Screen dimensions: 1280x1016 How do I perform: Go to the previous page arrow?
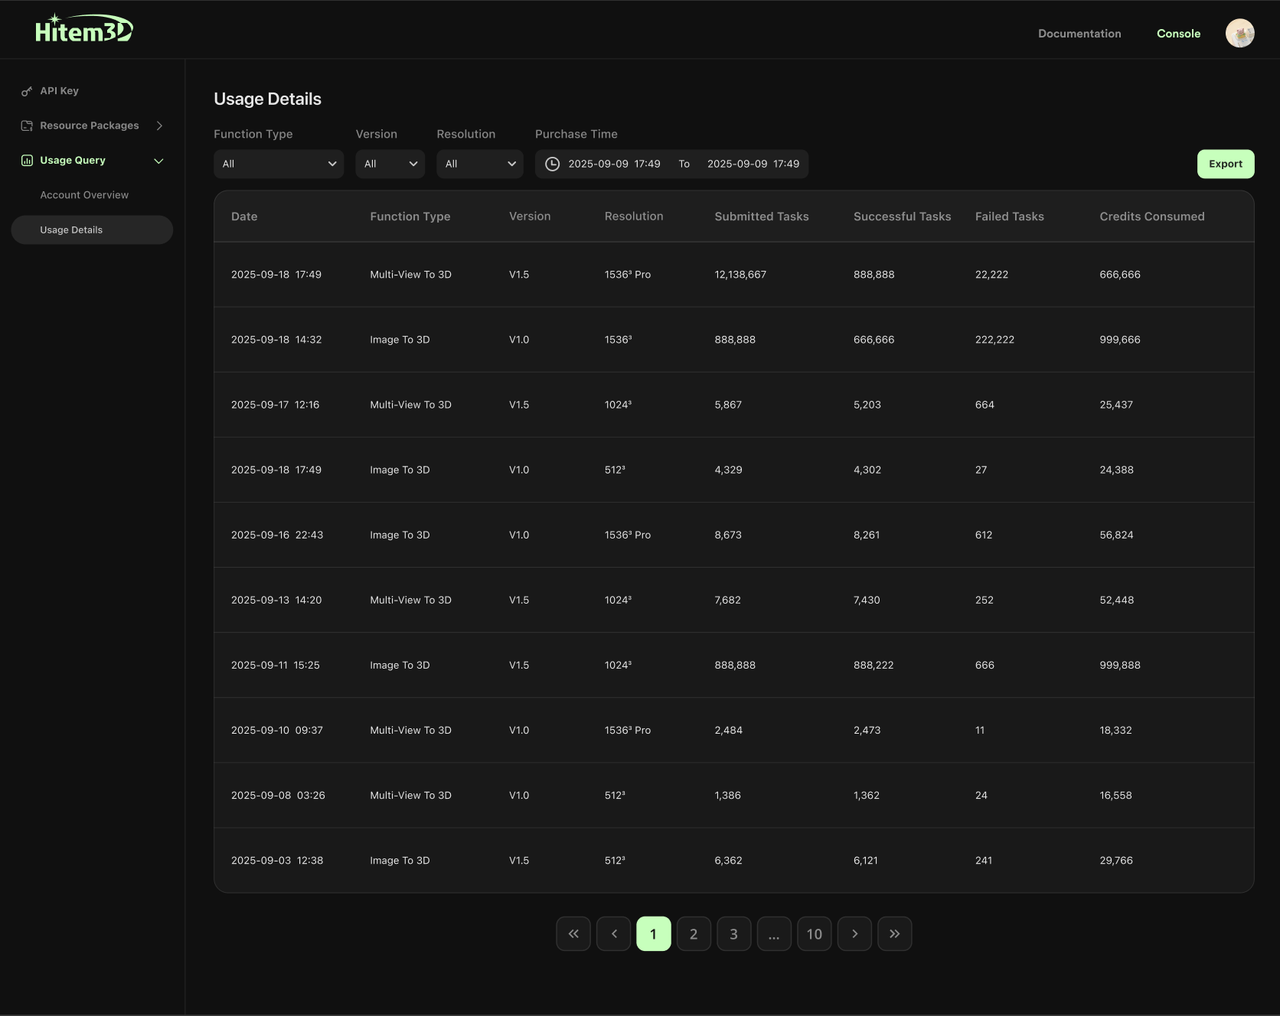[x=614, y=934]
